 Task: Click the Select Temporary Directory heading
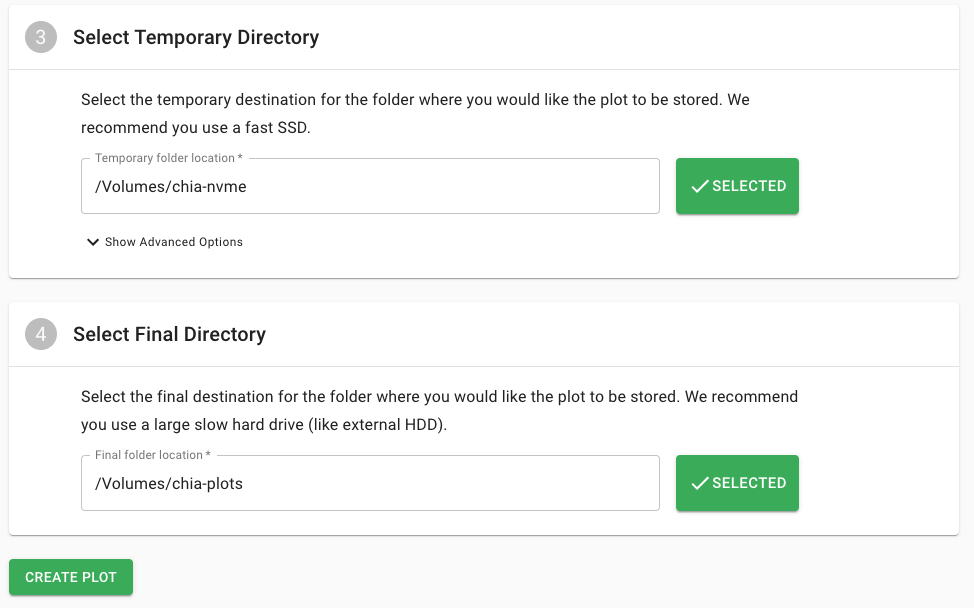pos(196,38)
